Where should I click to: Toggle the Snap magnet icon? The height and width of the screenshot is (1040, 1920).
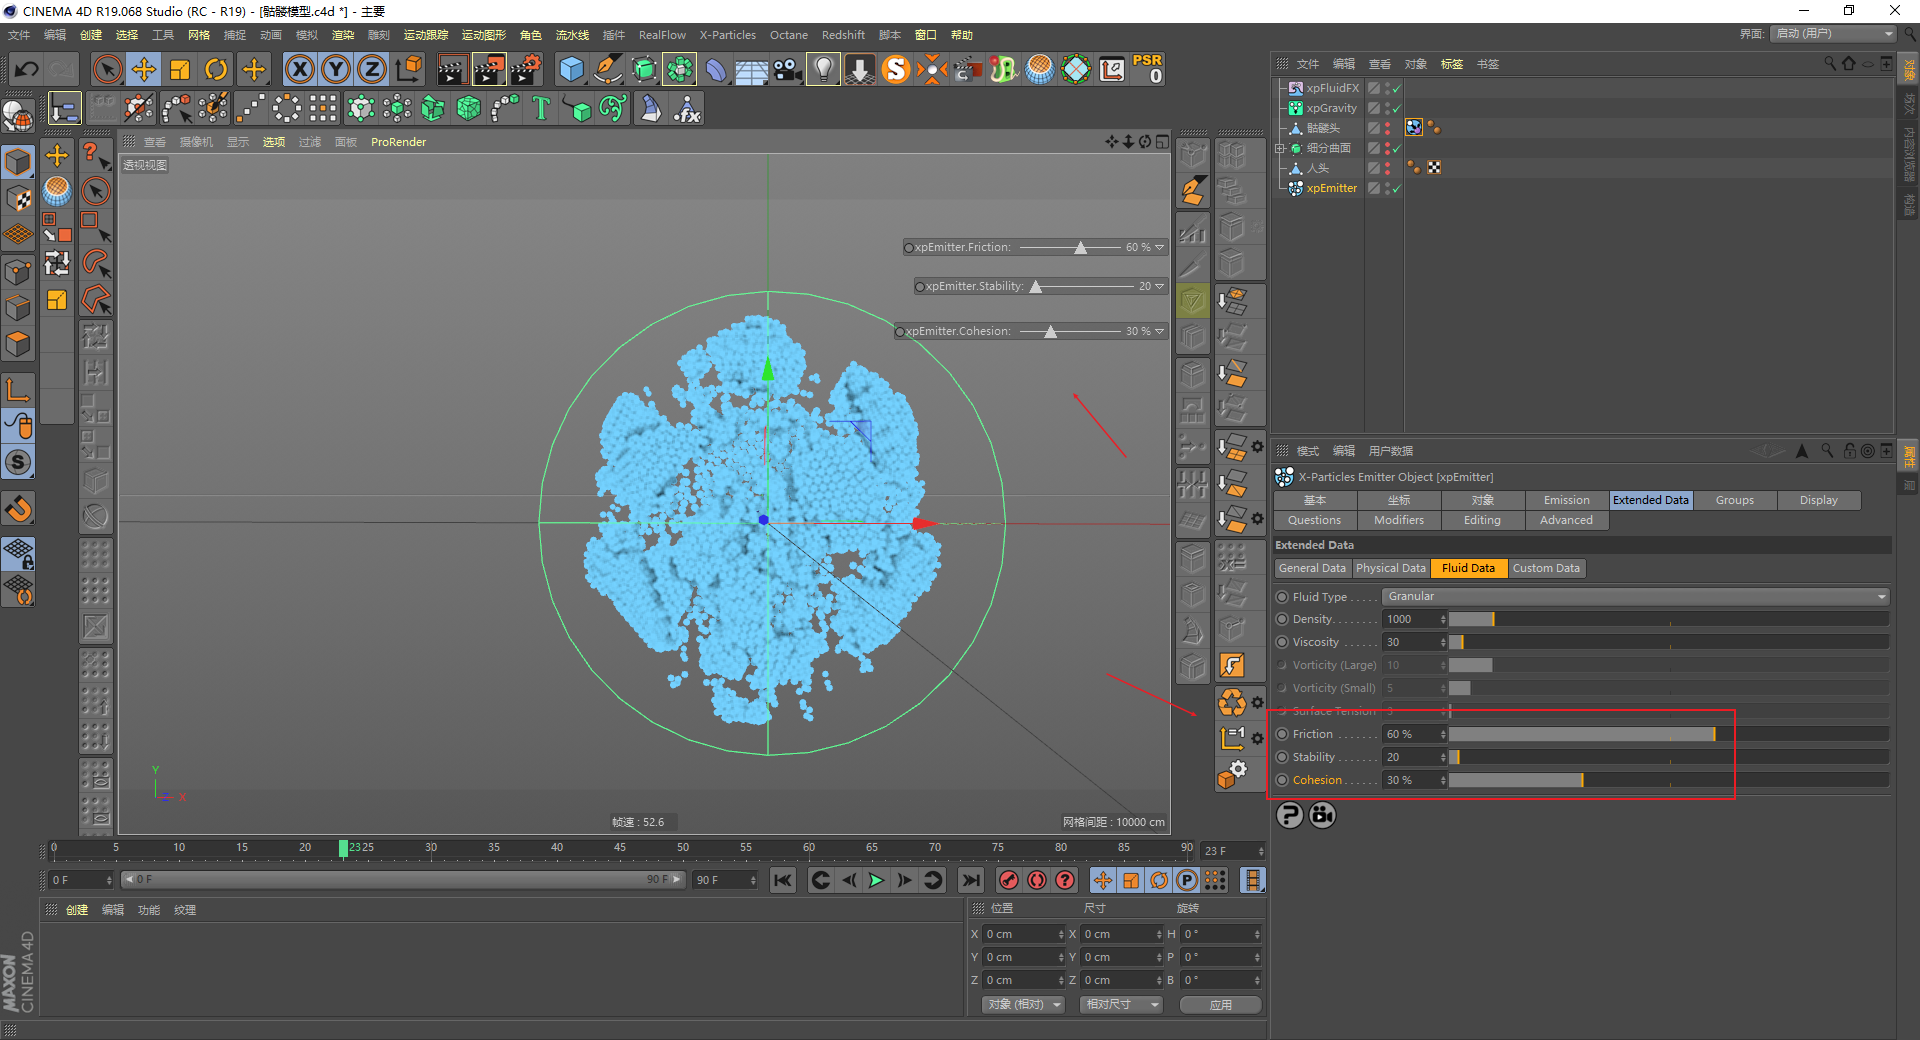coord(18,510)
